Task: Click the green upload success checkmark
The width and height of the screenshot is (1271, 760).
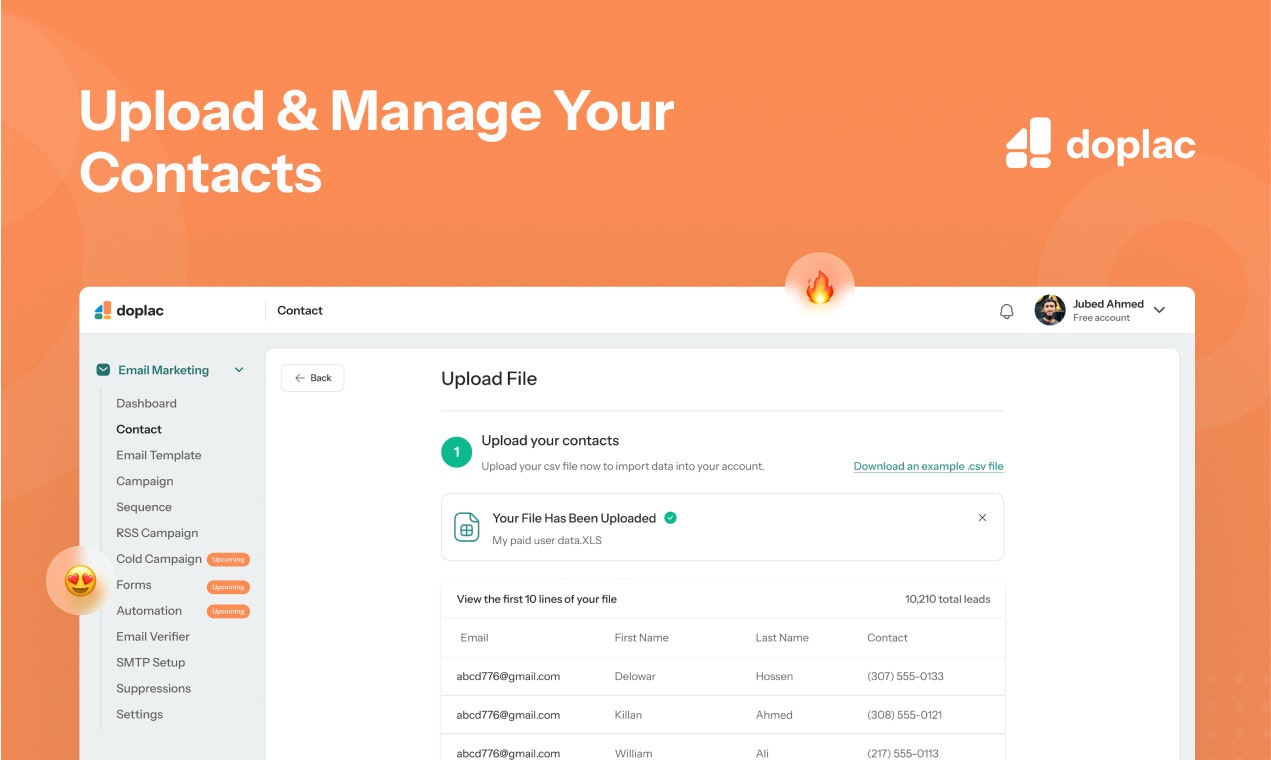Action: point(670,518)
